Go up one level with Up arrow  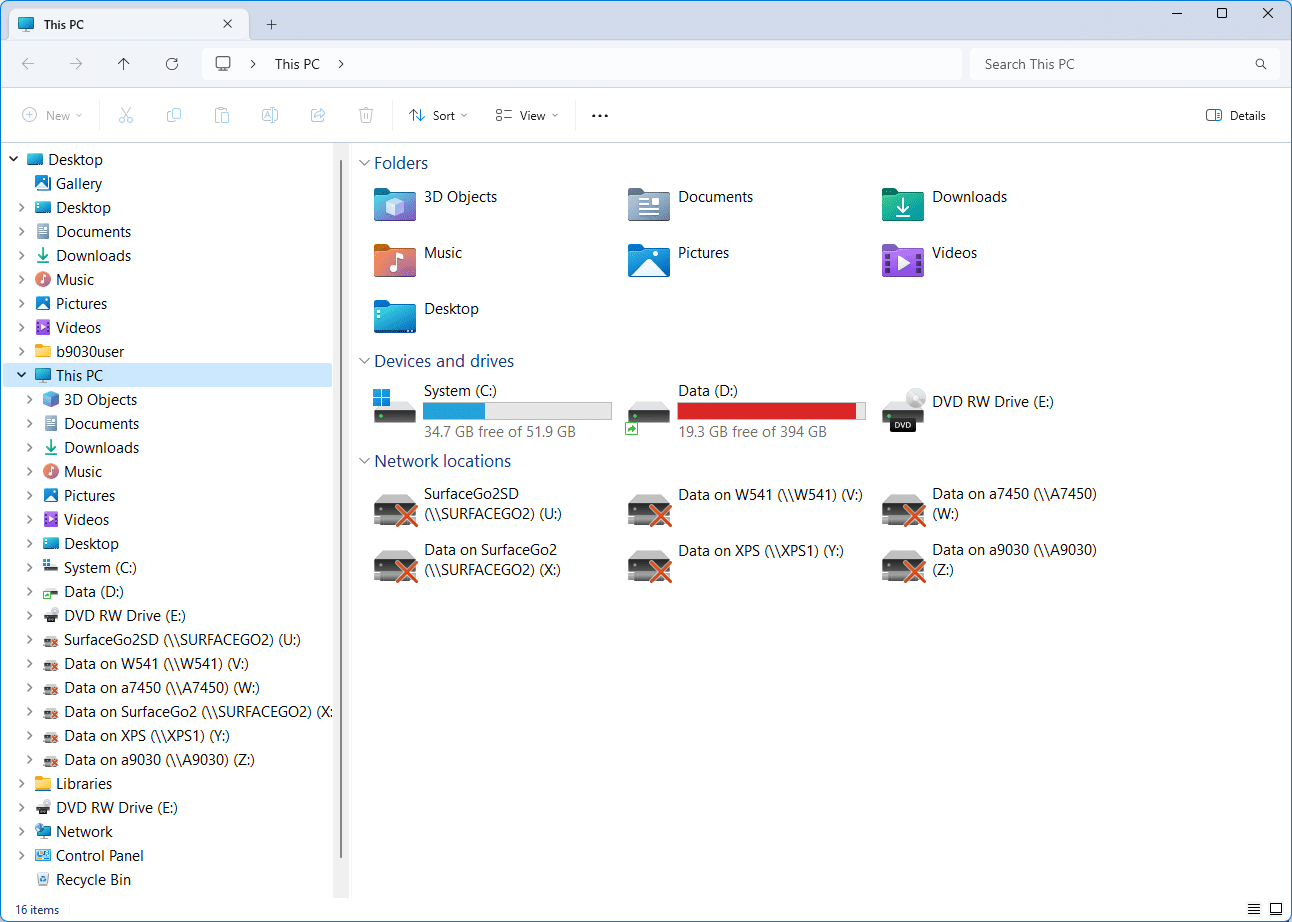(124, 64)
